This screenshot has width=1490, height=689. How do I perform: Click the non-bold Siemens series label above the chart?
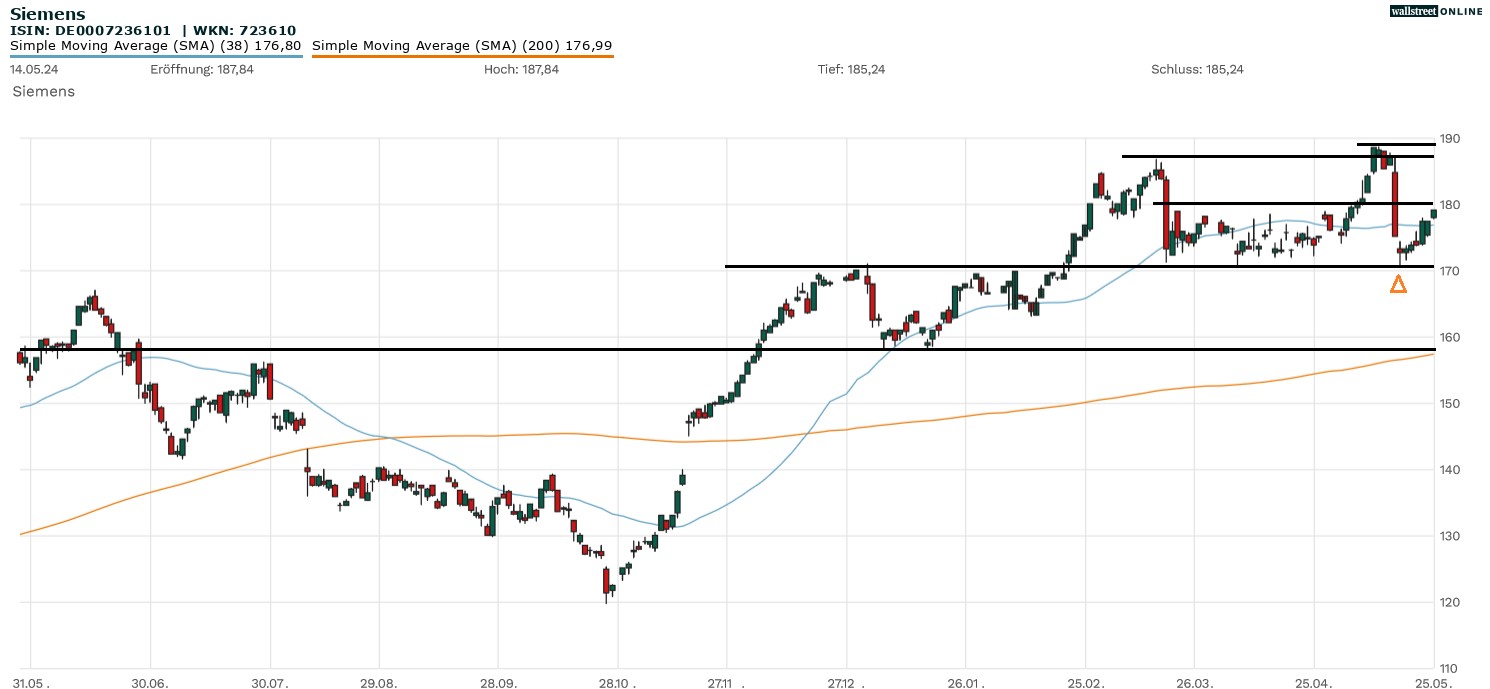pyautogui.click(x=43, y=91)
